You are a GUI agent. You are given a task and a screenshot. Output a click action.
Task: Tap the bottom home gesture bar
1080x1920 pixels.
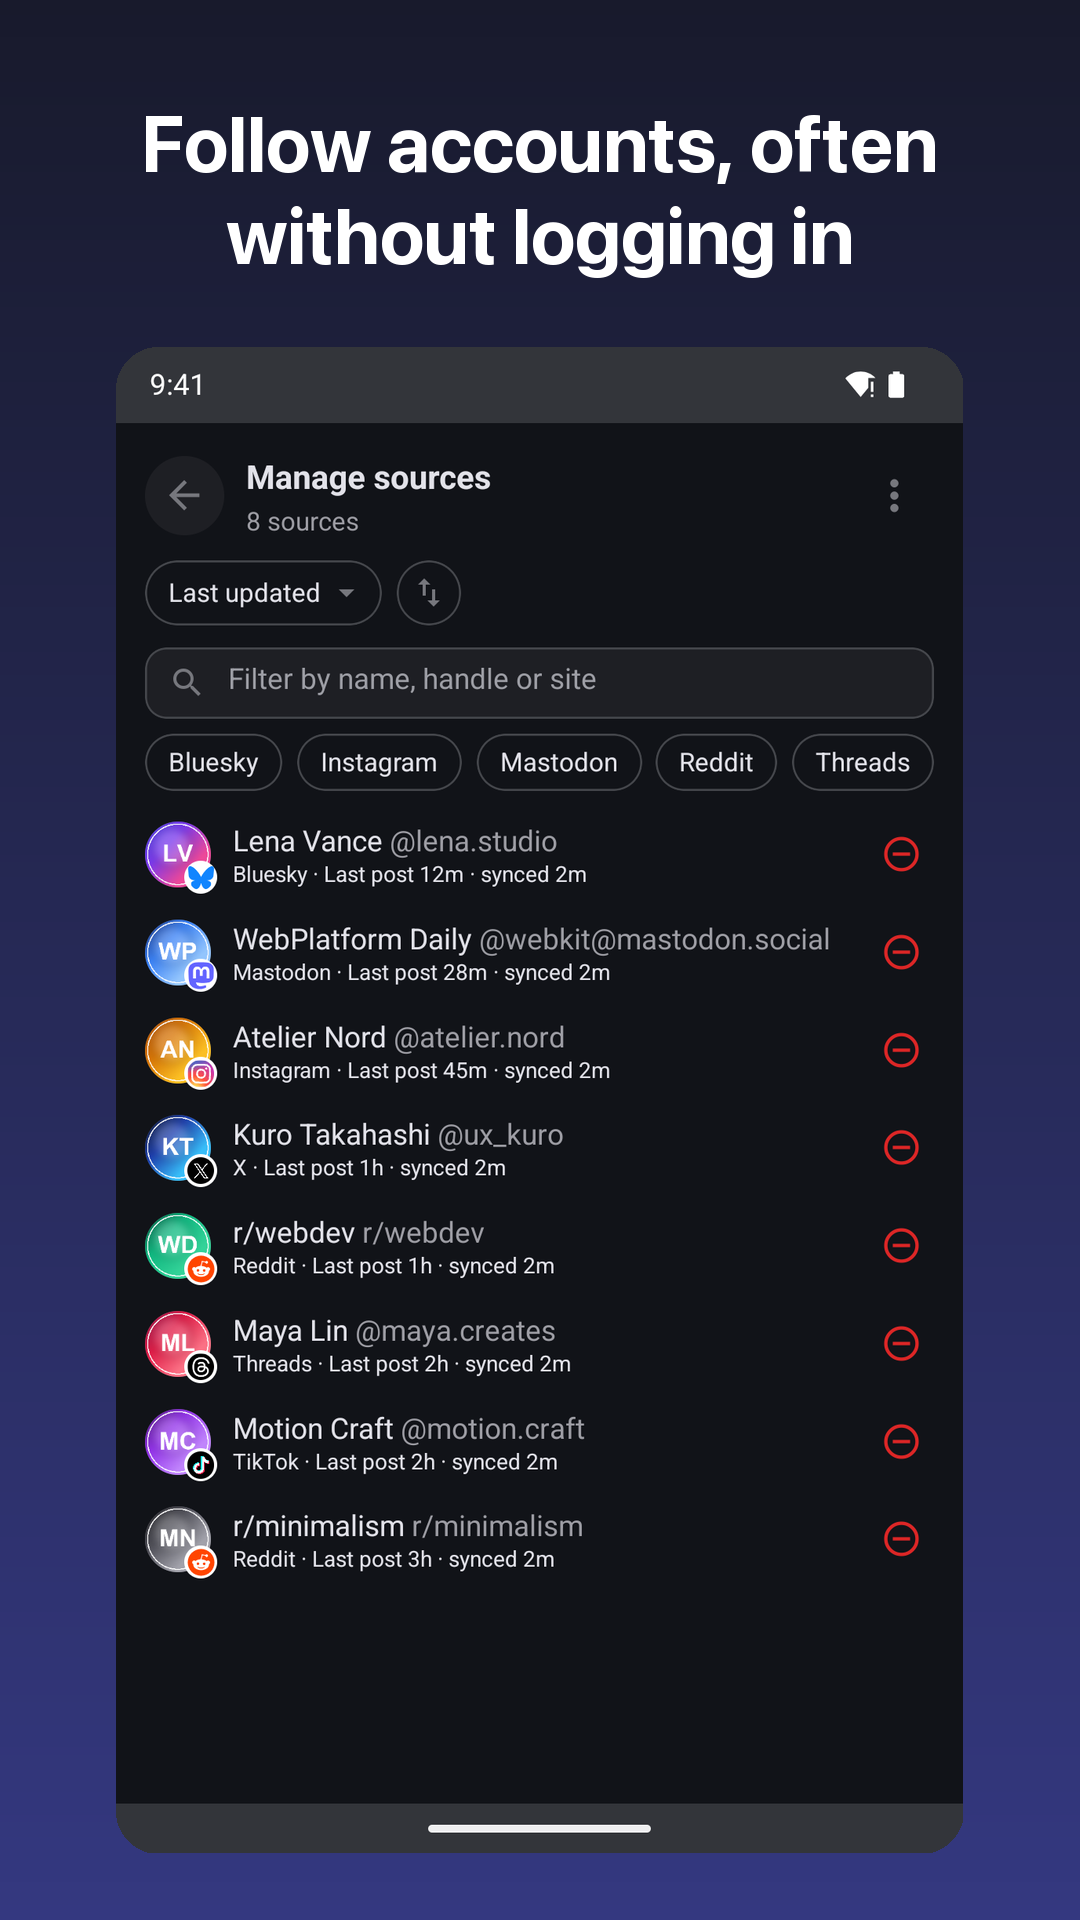pos(539,1828)
